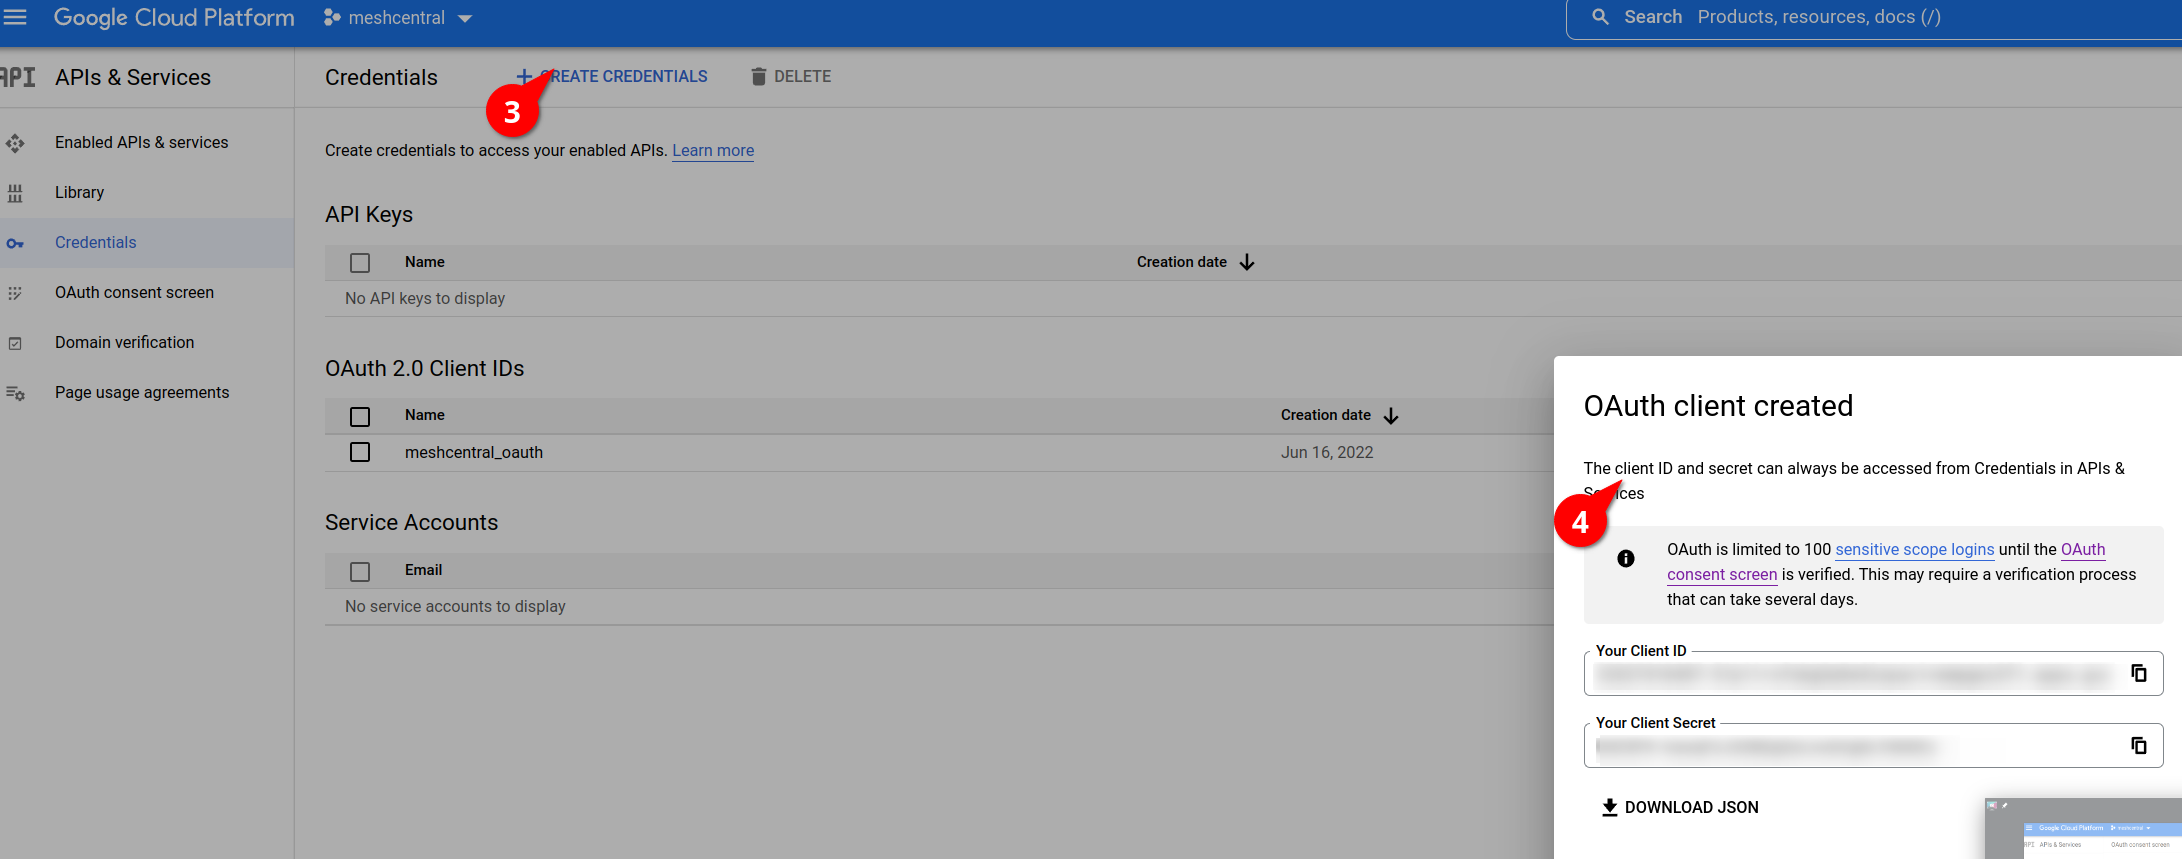The image size is (2182, 859).
Task: Click CREATE CREDENTIALS button
Action: (612, 76)
